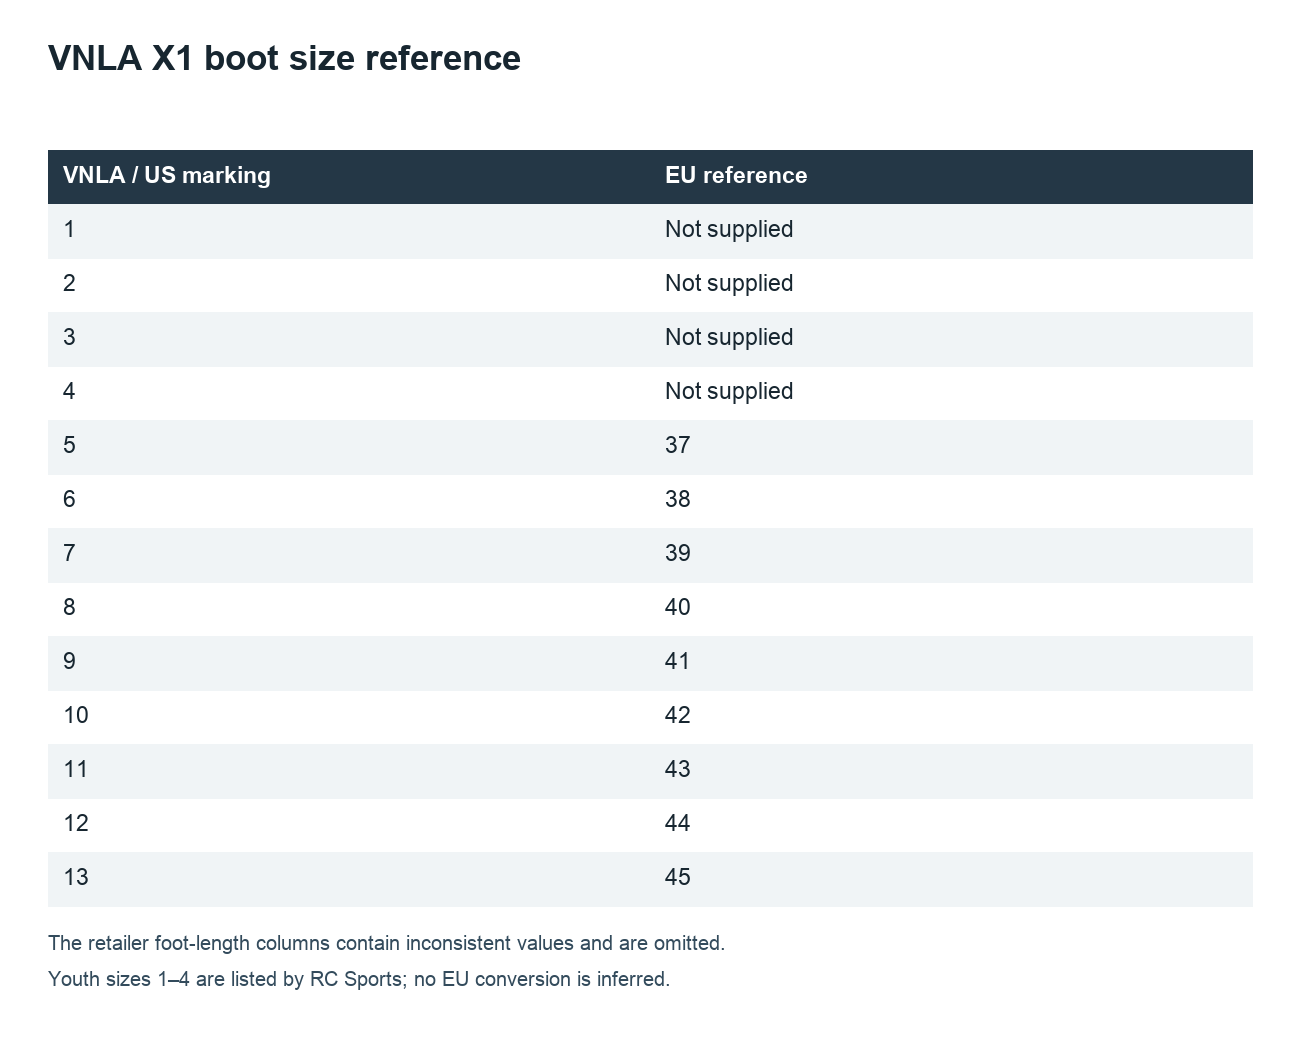Viewport: 1300px width, 1043px height.
Task: Select EU reference value '42'
Action: 678,715
